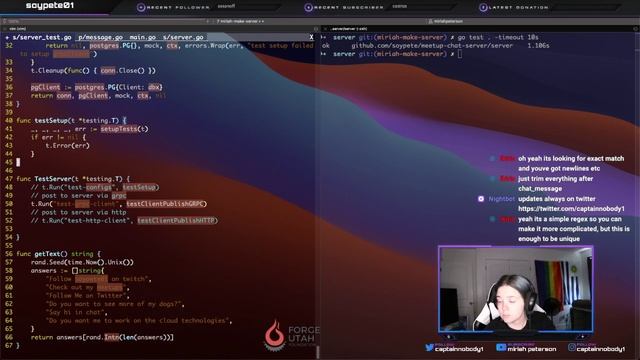Select the mirlah-make-server terminal tab
The height and width of the screenshot is (360, 640).
(x=240, y=21)
